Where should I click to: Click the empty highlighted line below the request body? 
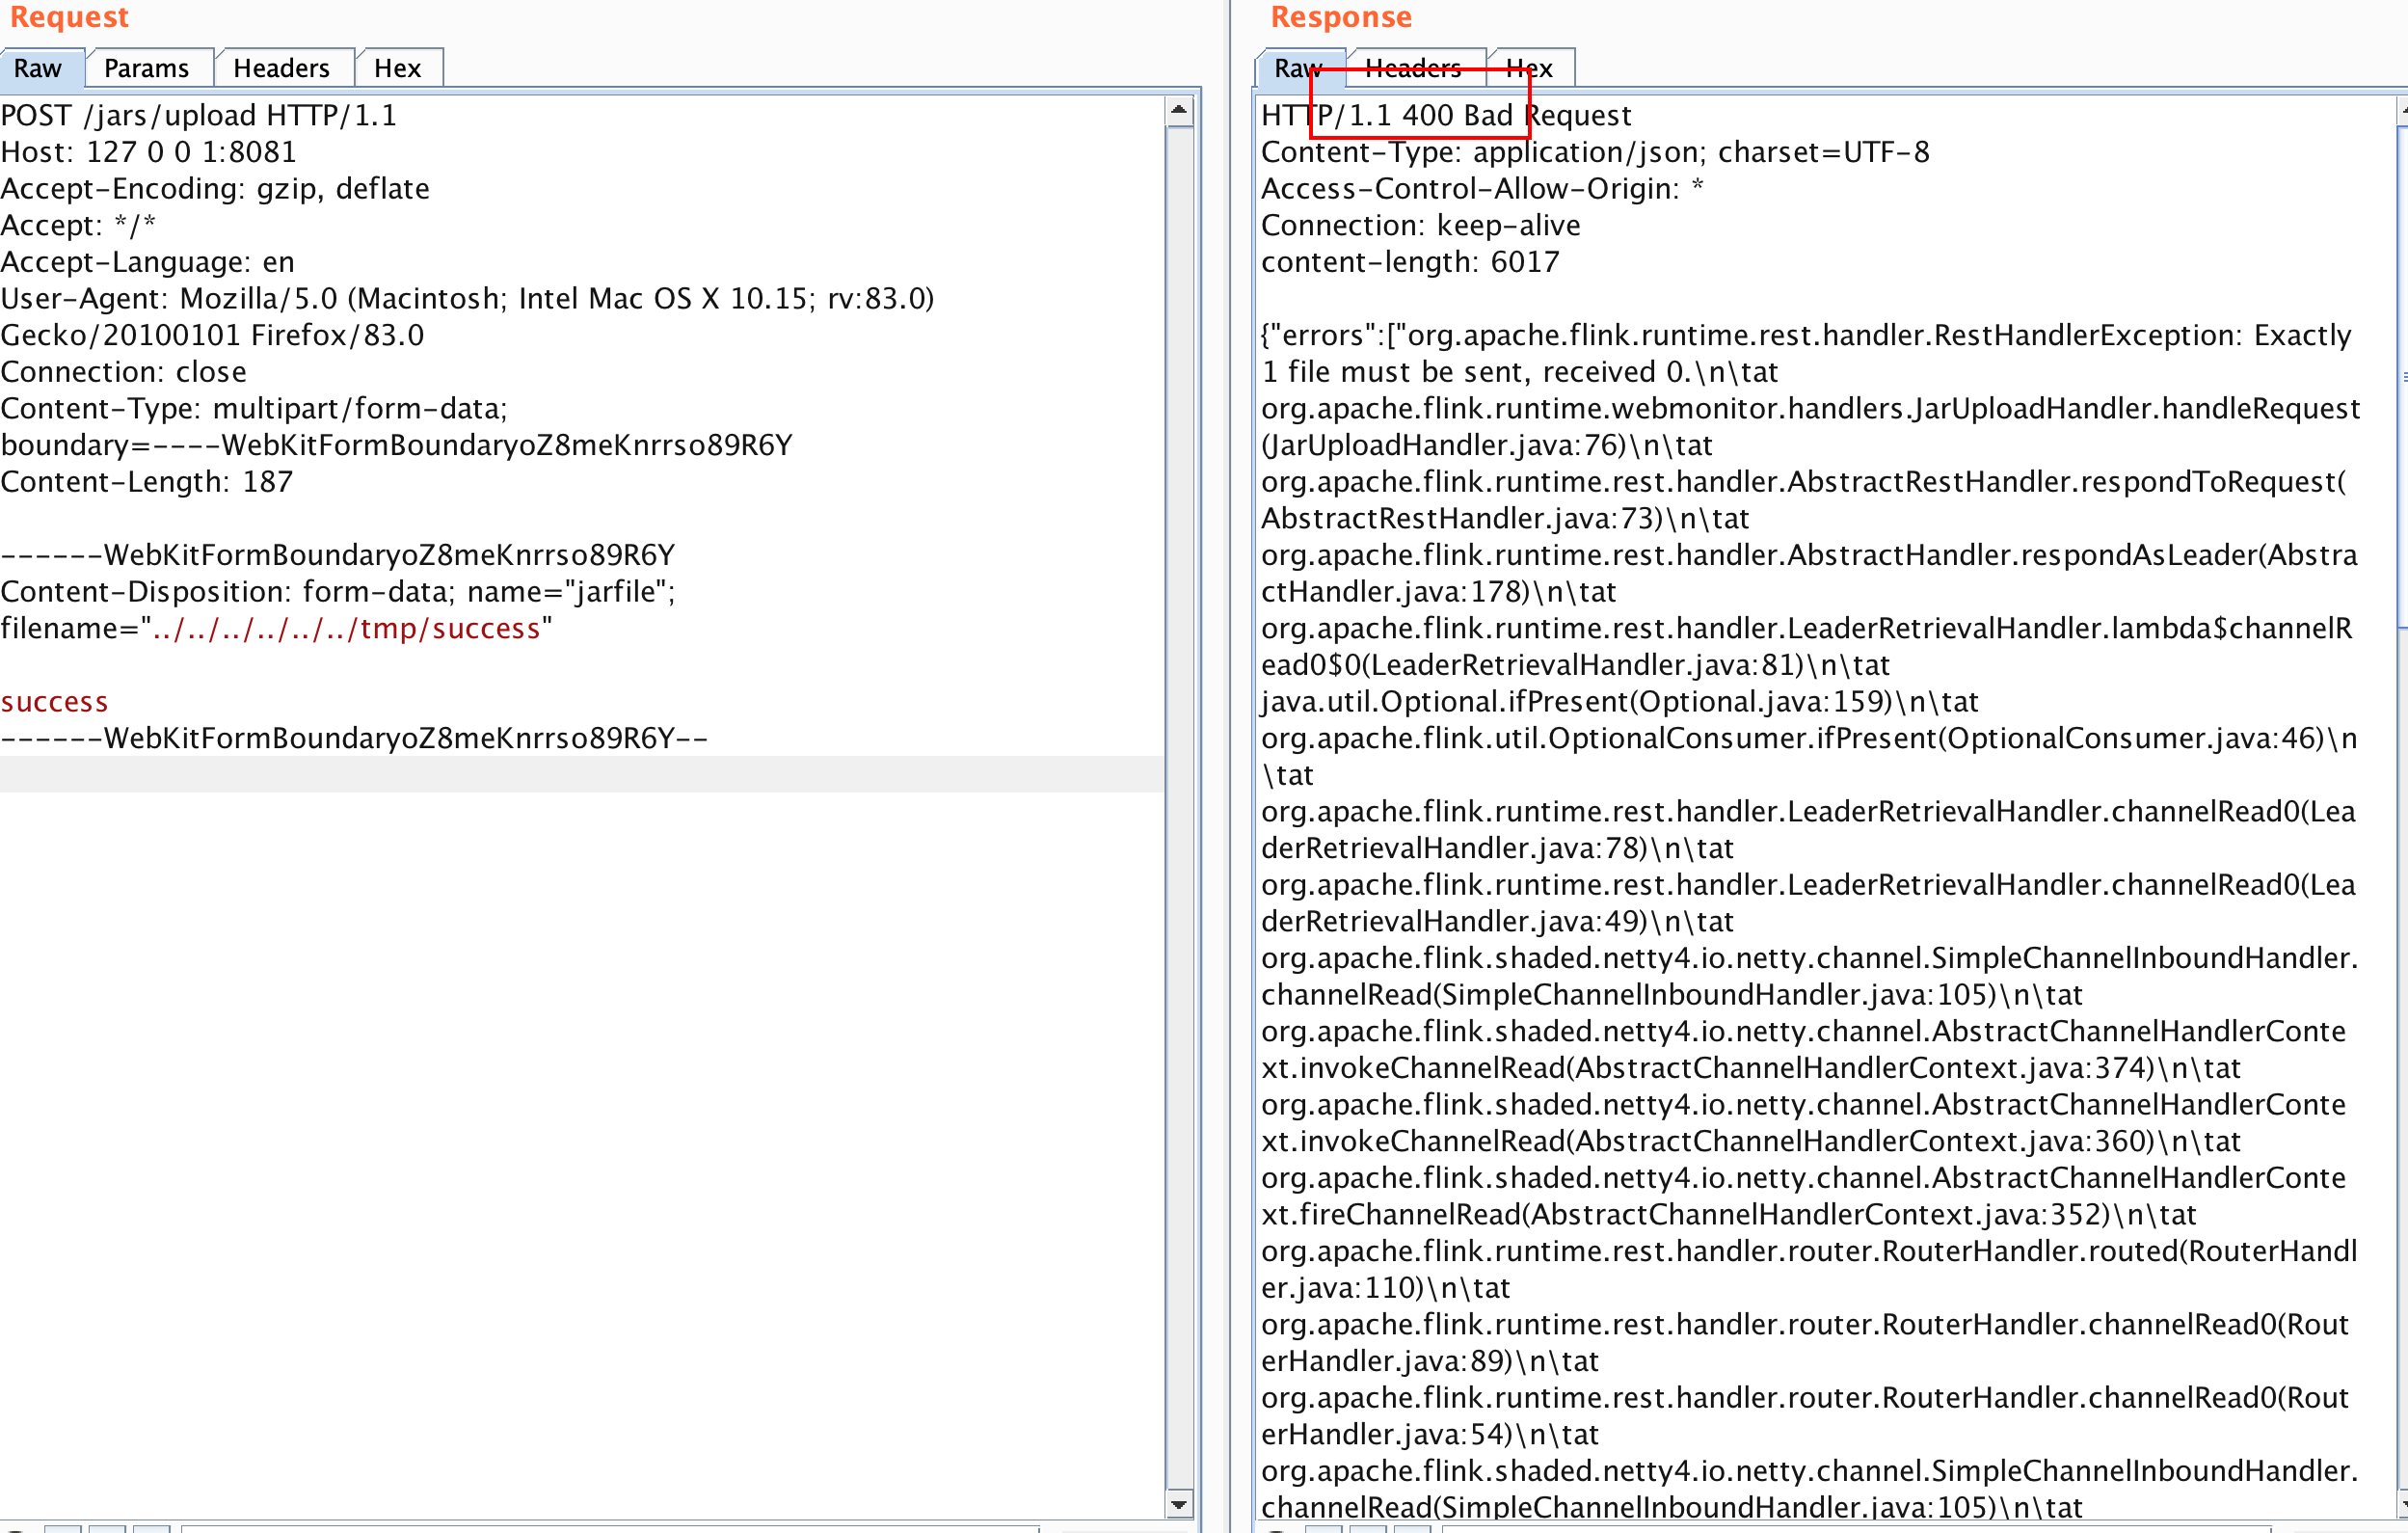pyautogui.click(x=582, y=775)
